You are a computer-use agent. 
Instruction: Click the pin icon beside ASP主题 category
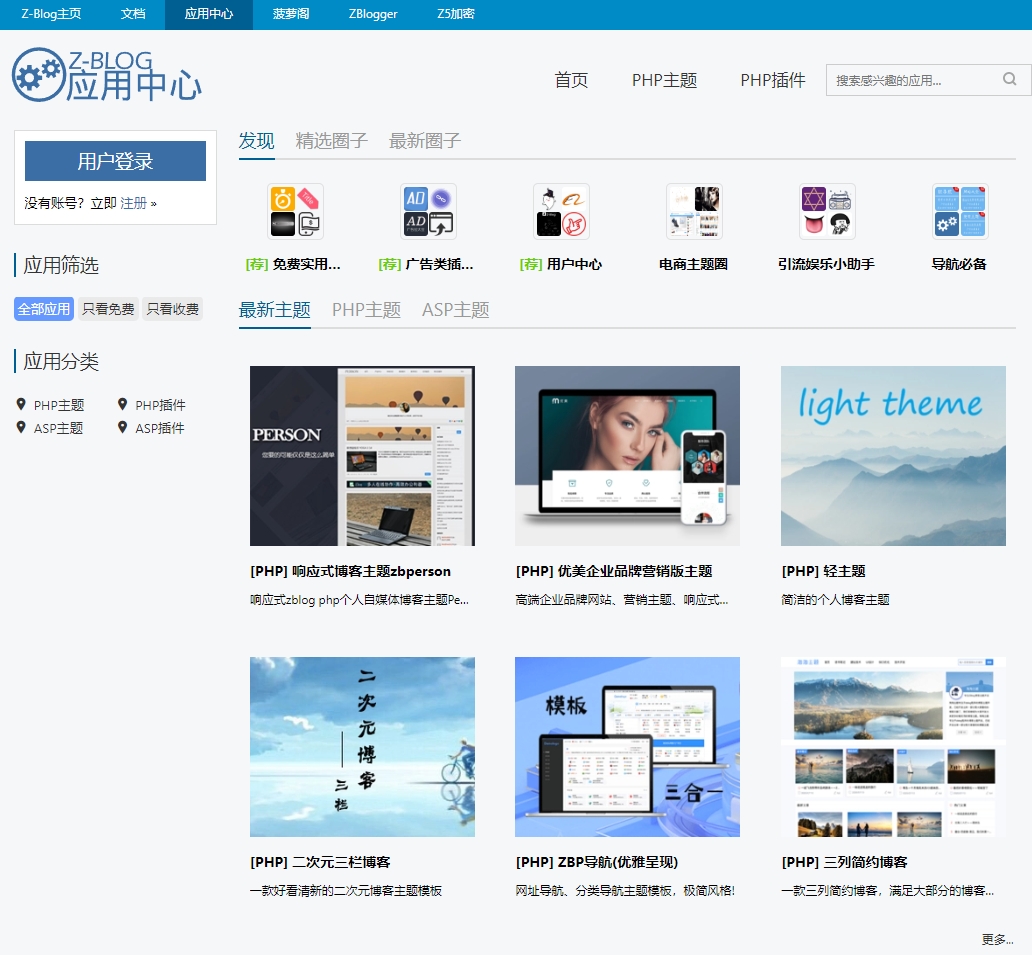pyautogui.click(x=21, y=427)
